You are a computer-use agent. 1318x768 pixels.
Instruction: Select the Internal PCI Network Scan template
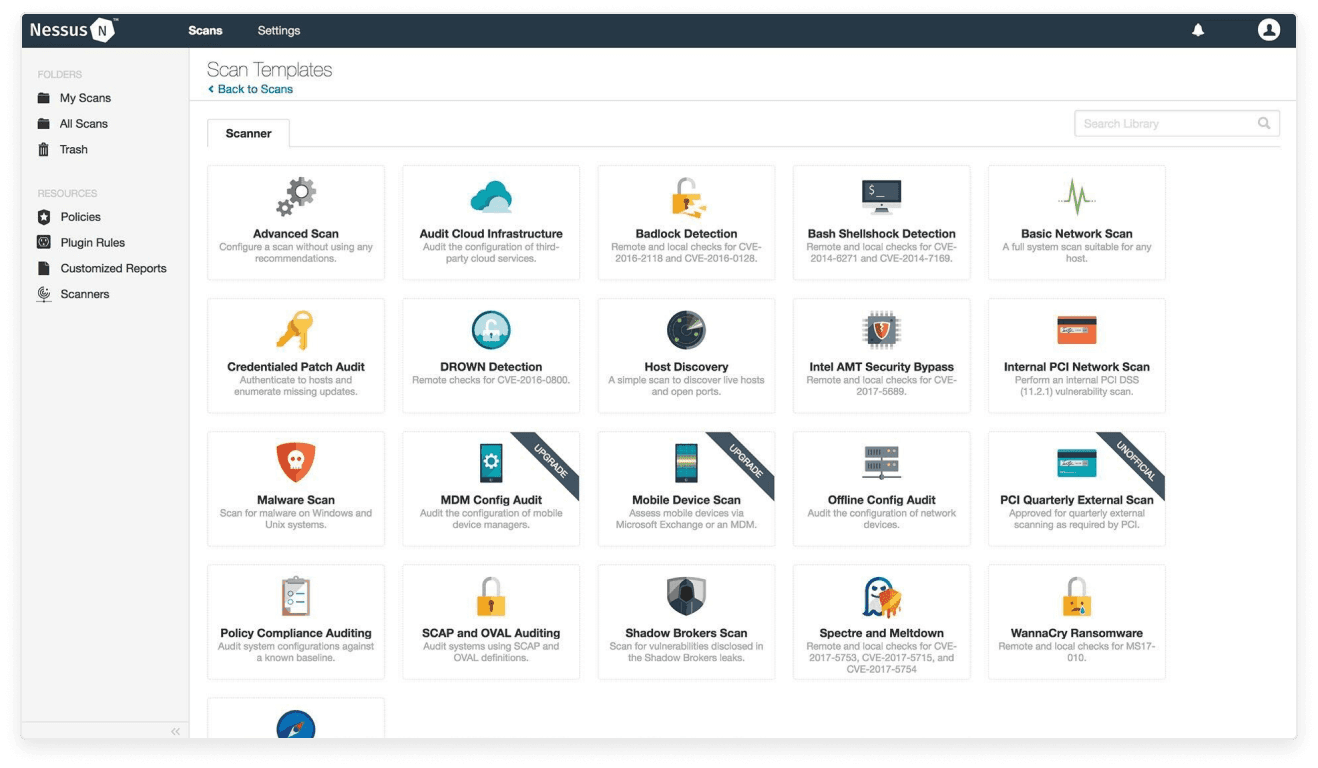click(x=1076, y=355)
